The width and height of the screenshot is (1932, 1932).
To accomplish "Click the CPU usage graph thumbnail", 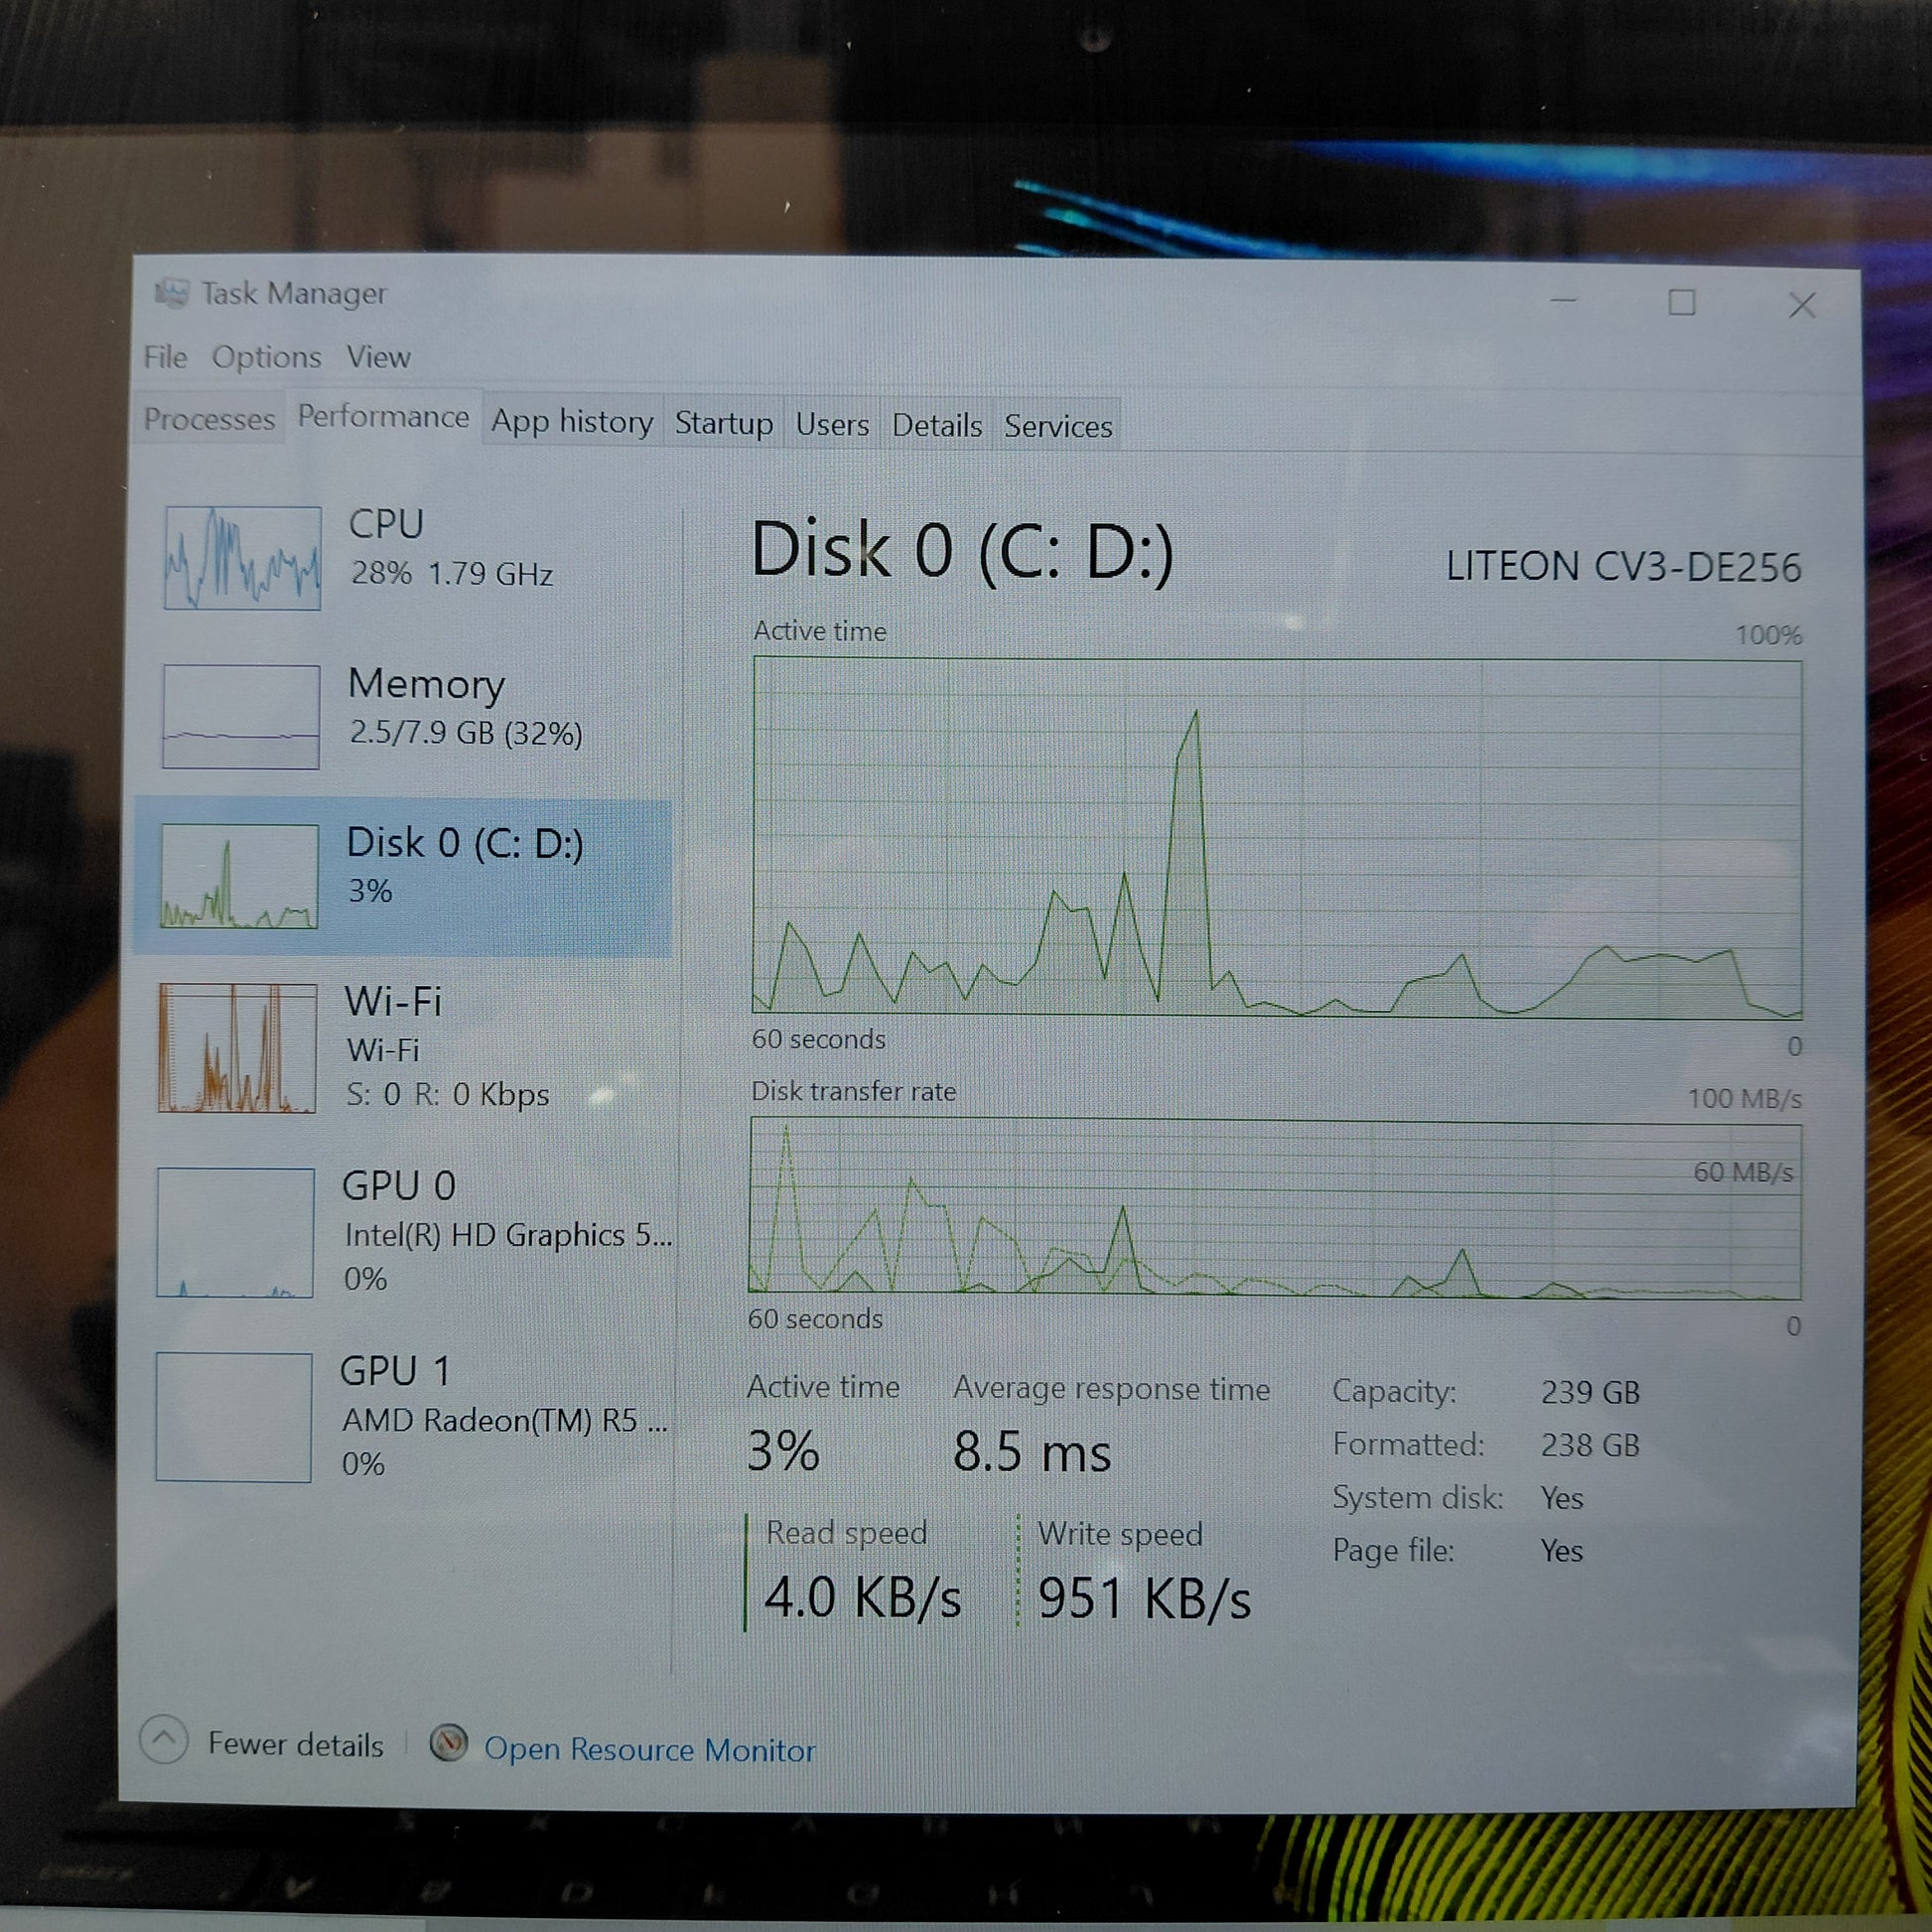I will 242,557.
